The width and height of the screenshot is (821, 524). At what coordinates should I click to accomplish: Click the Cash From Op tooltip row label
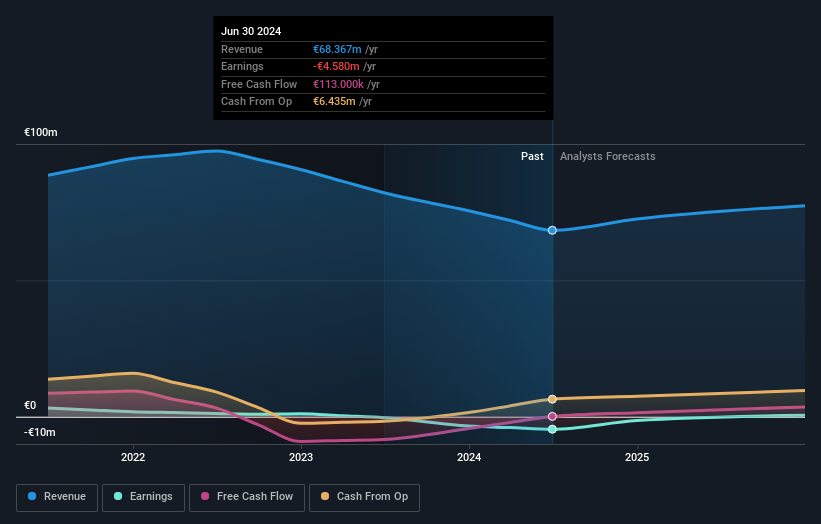pyautogui.click(x=257, y=102)
